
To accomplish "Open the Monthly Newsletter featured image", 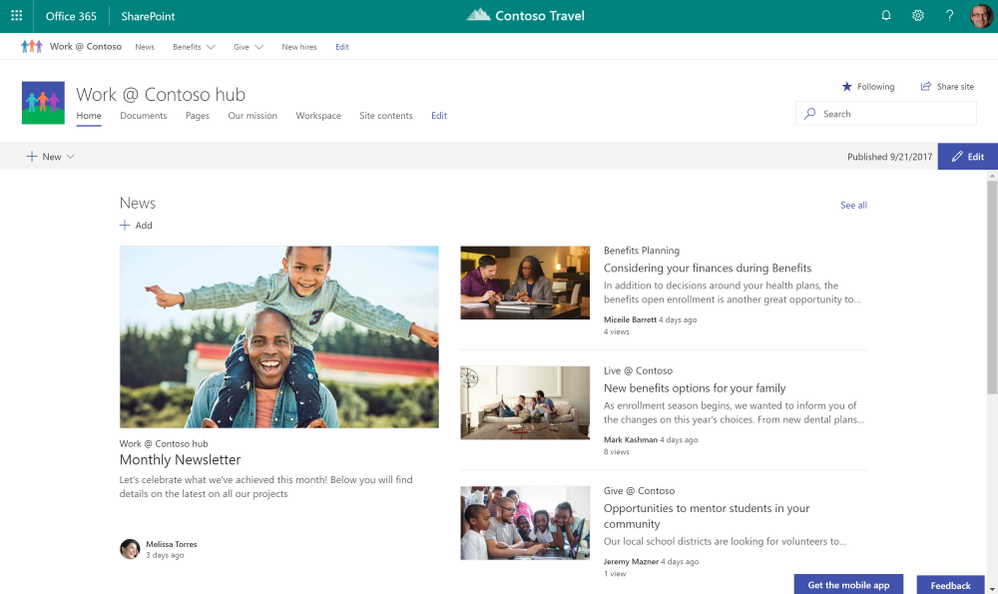I will [279, 337].
